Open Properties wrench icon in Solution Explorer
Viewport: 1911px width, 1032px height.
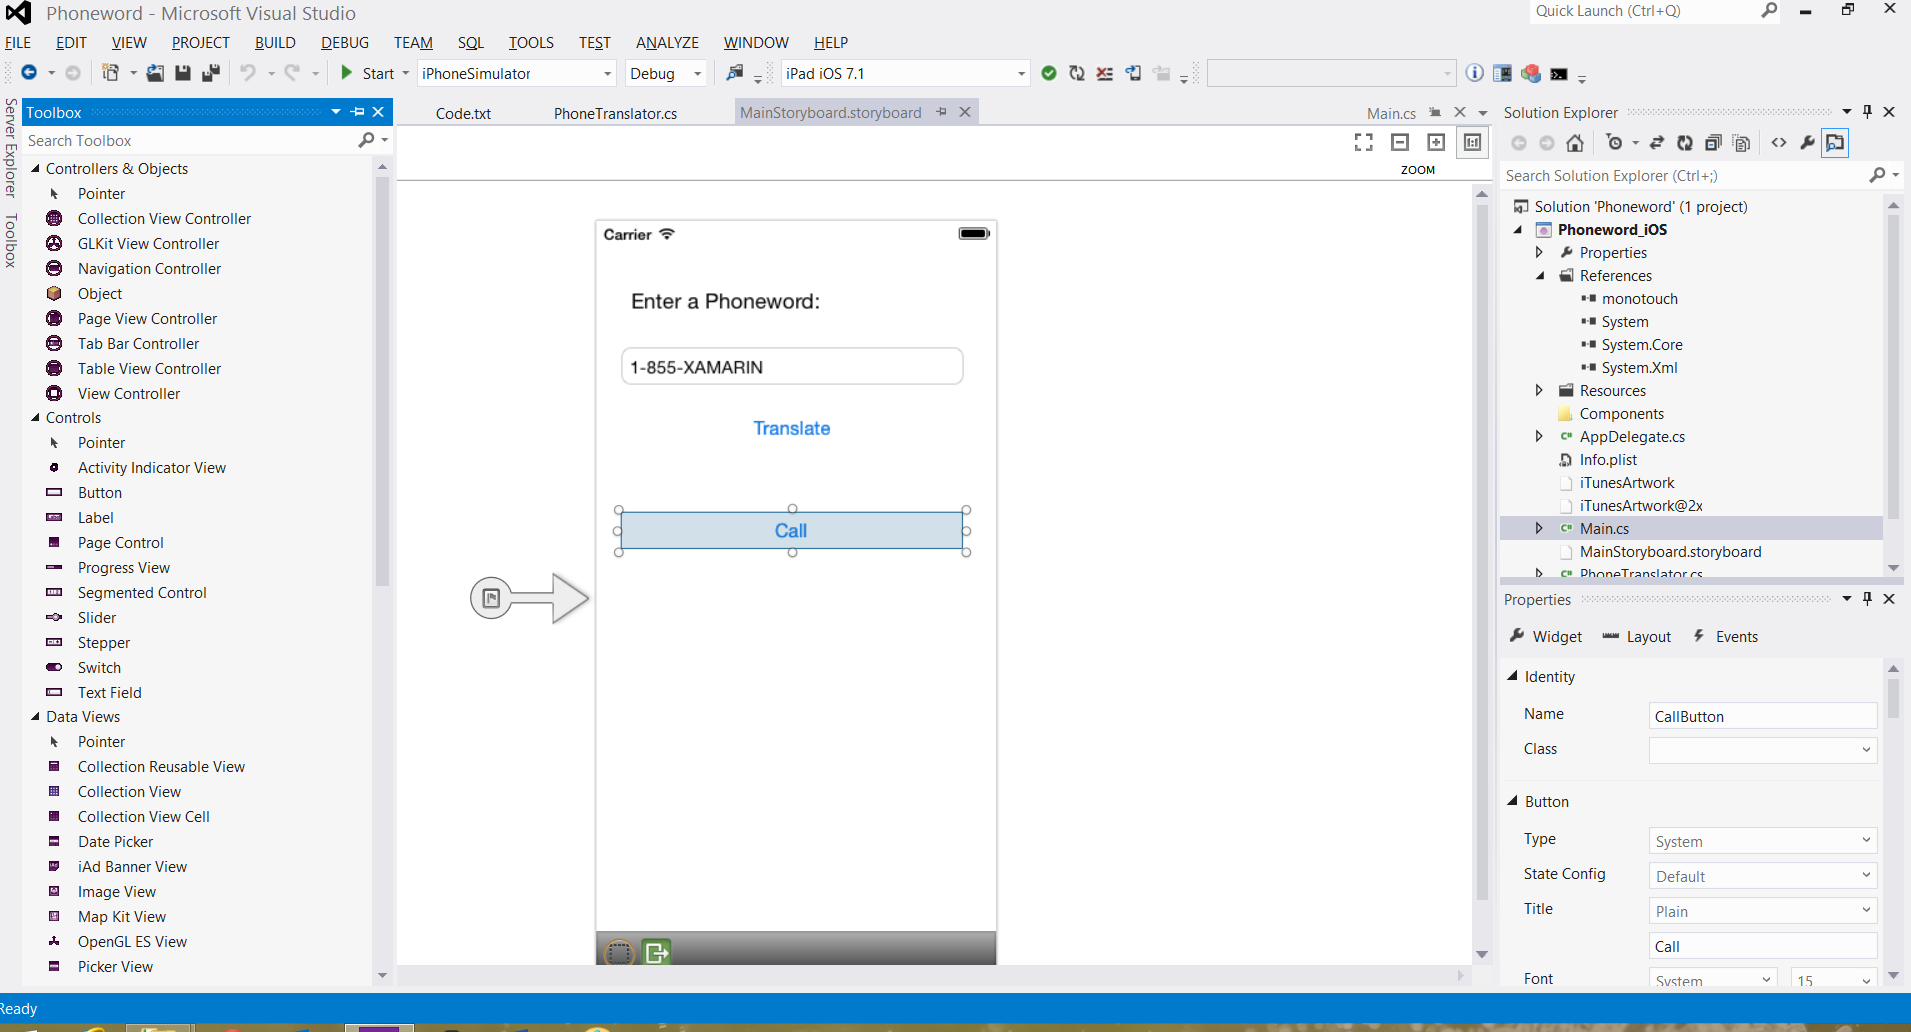(1807, 143)
